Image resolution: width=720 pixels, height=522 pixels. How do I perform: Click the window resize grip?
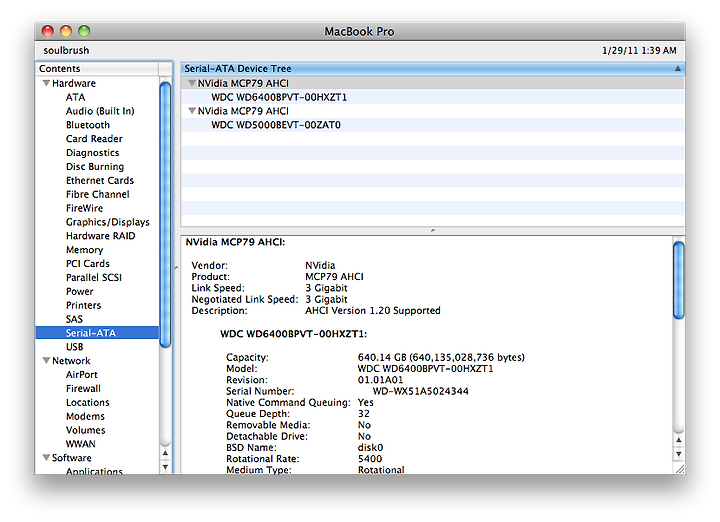point(680,469)
